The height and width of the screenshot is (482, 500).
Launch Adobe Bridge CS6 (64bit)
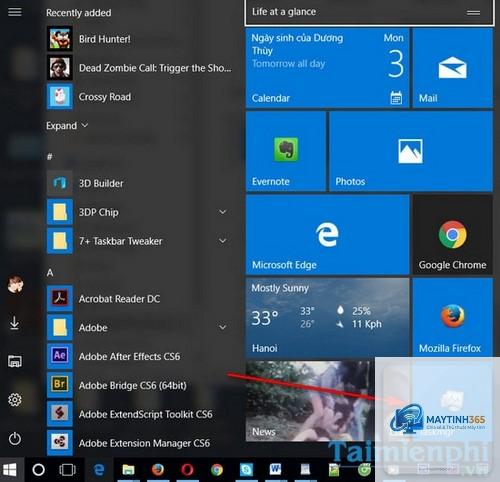coord(140,385)
